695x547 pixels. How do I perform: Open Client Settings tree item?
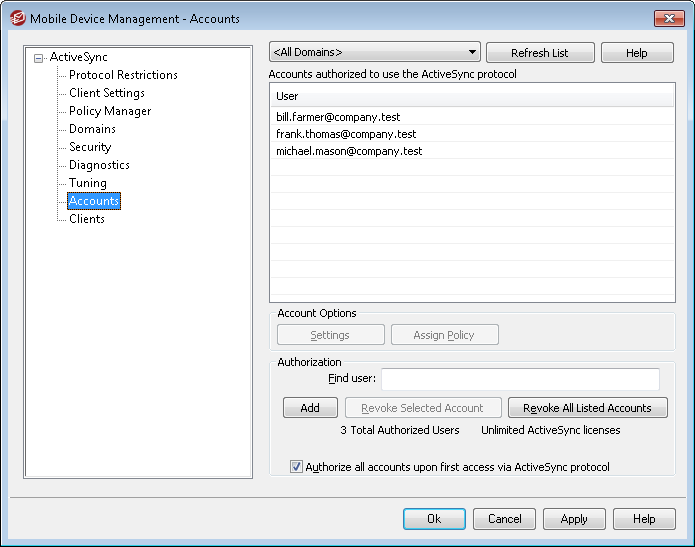coord(106,93)
